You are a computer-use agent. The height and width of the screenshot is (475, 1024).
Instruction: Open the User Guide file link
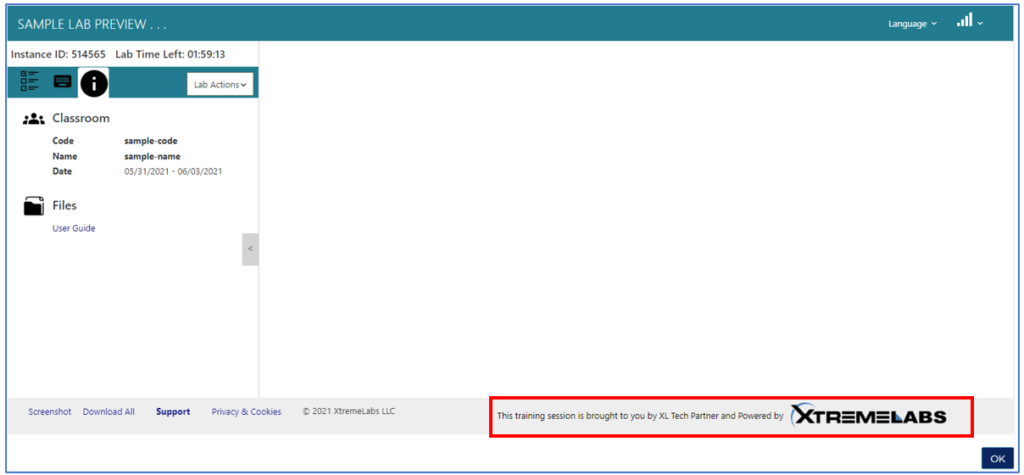(x=74, y=228)
